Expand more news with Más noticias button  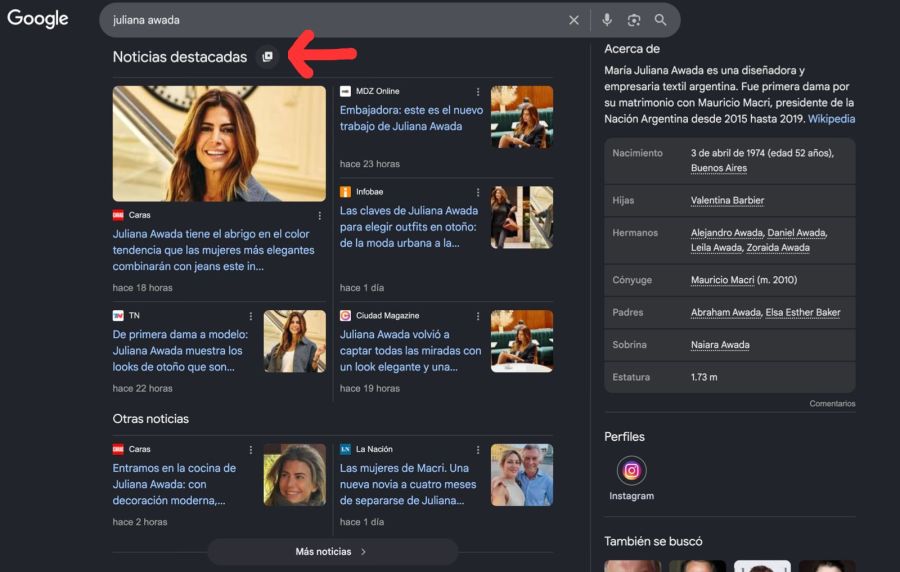[333, 551]
